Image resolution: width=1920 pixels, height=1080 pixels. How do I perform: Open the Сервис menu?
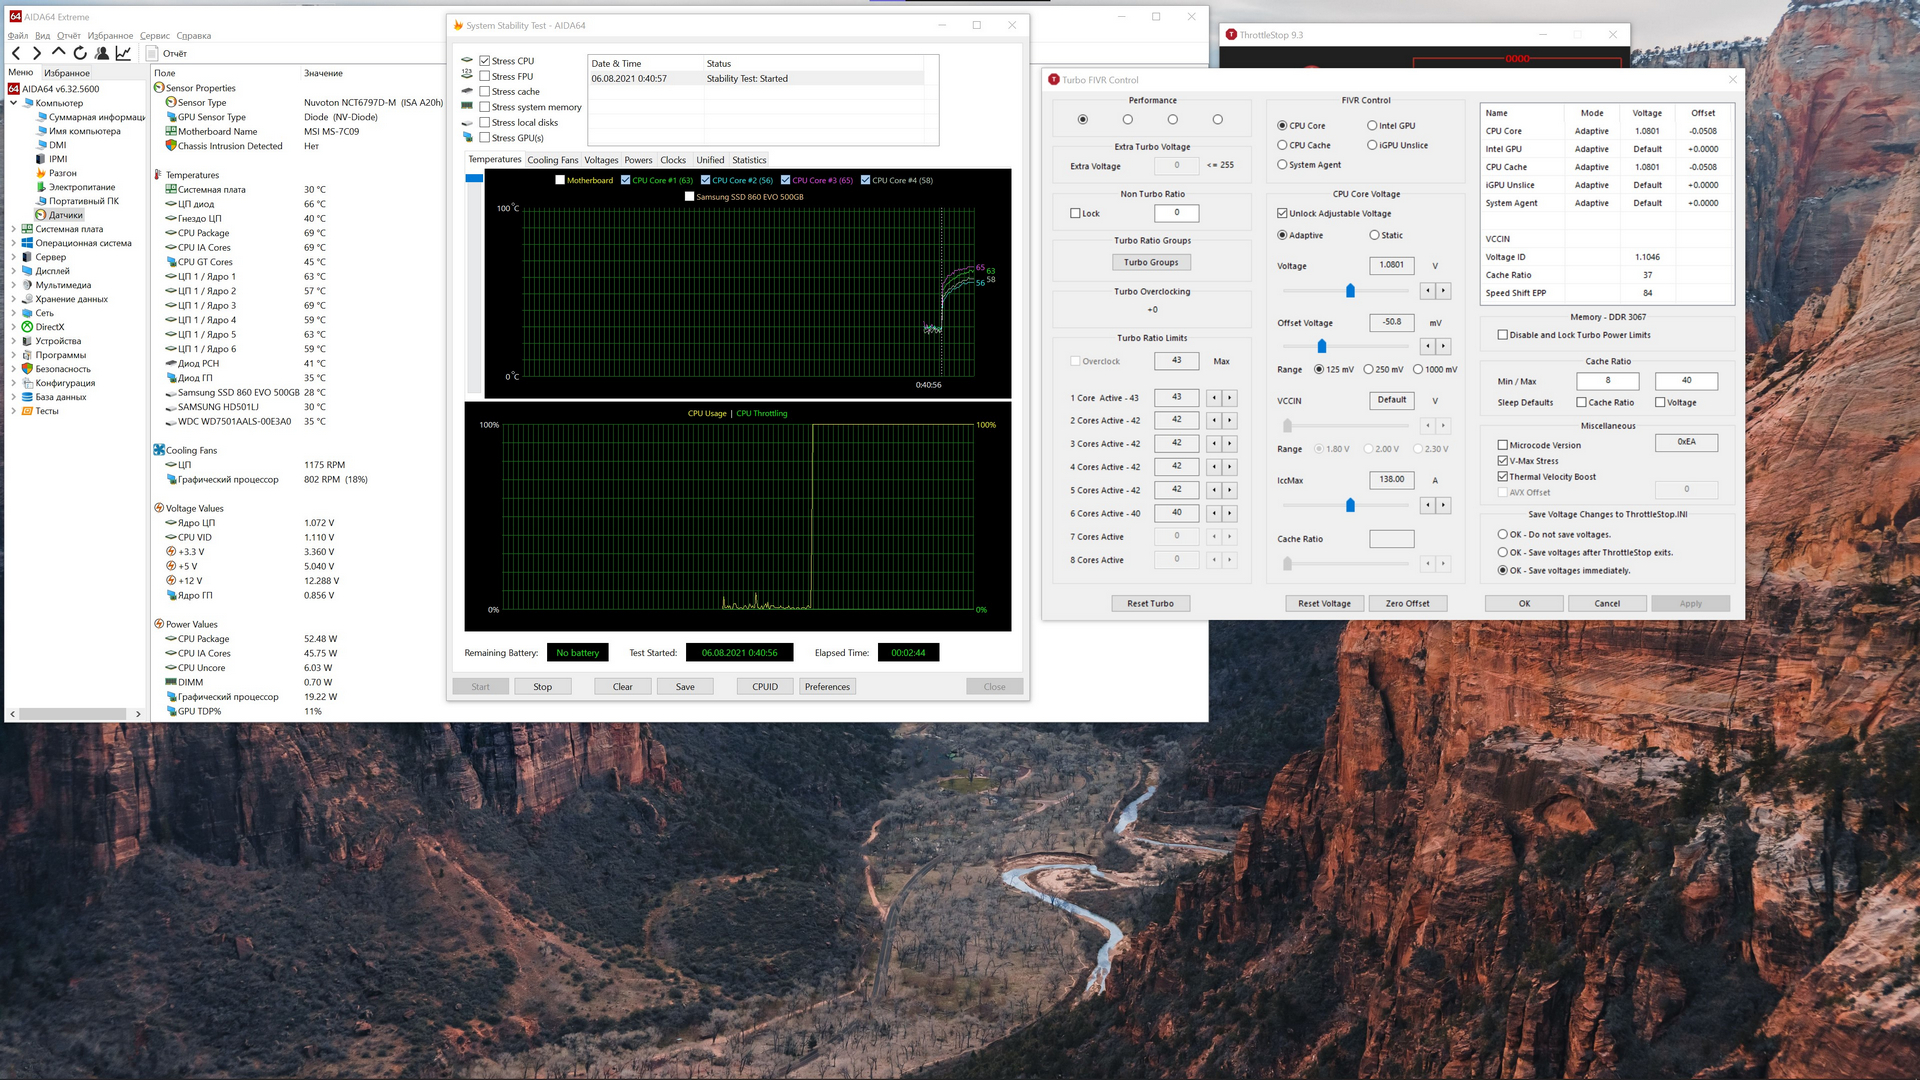coord(154,36)
